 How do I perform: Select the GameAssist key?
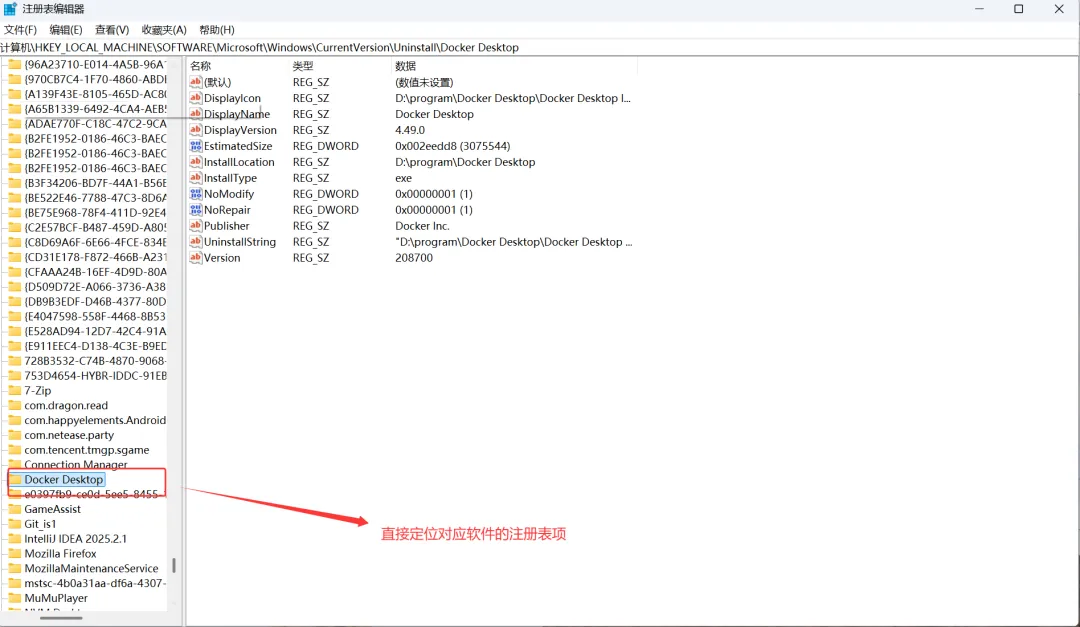click(52, 509)
